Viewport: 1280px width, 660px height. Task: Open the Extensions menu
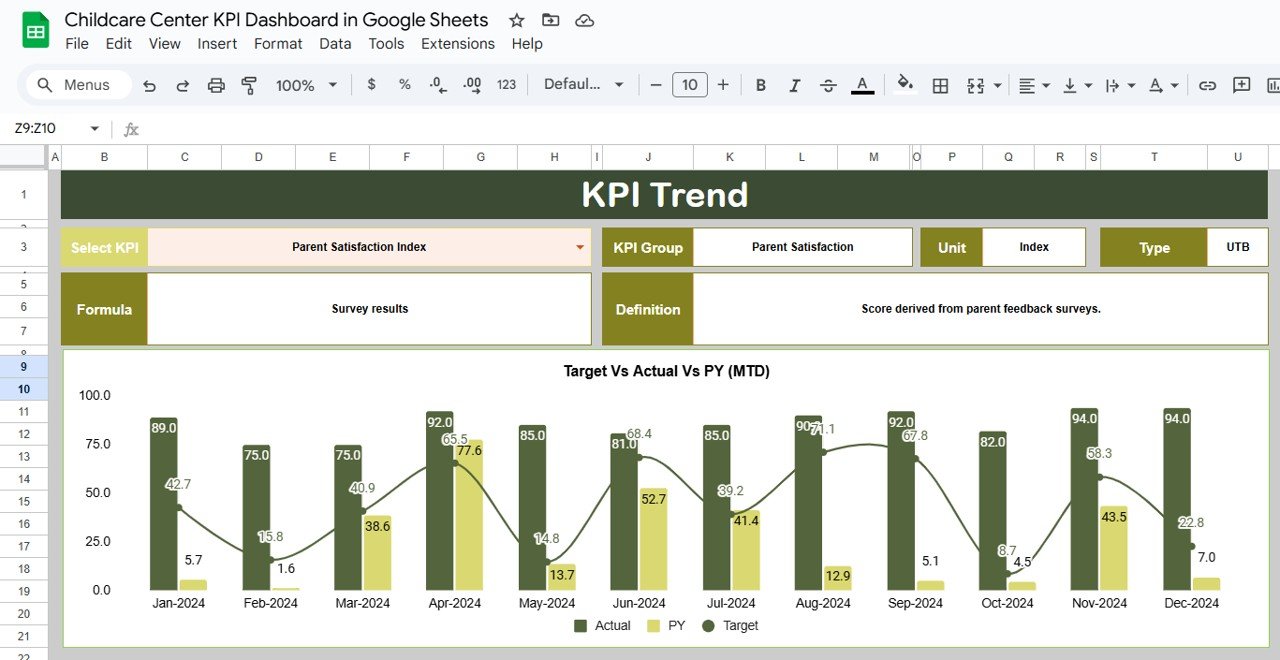click(x=457, y=43)
